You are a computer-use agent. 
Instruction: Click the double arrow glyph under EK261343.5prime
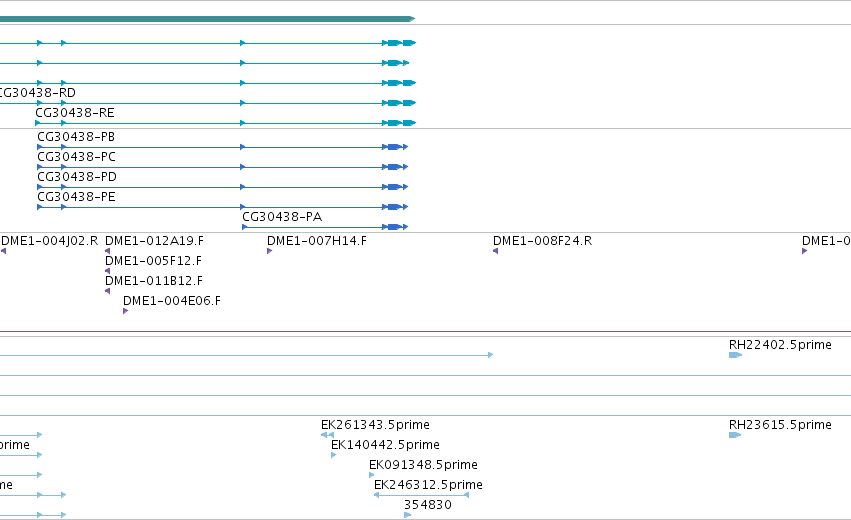click(327, 435)
